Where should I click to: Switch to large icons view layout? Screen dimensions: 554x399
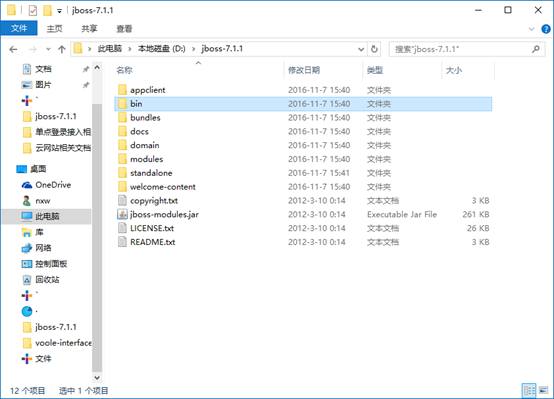(543, 391)
